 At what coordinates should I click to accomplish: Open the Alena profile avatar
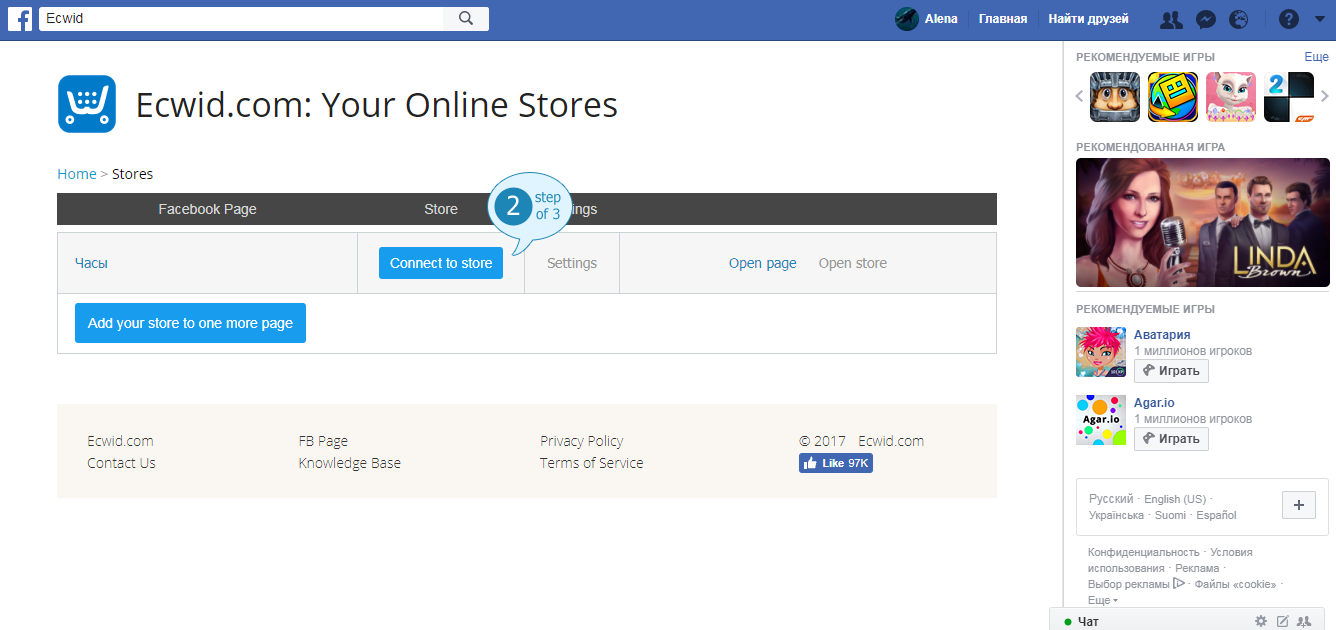(906, 19)
